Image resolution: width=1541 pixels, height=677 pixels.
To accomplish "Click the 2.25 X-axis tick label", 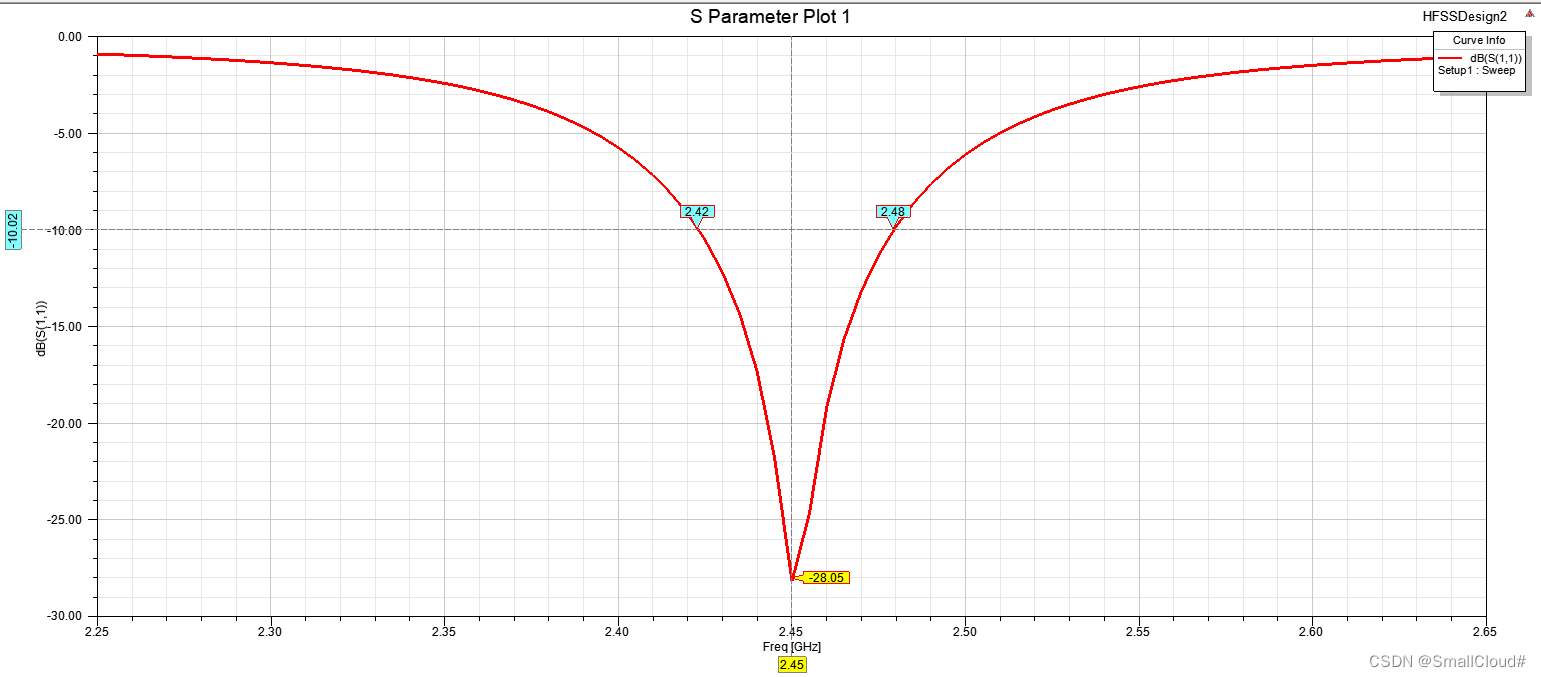I will pyautogui.click(x=97, y=632).
